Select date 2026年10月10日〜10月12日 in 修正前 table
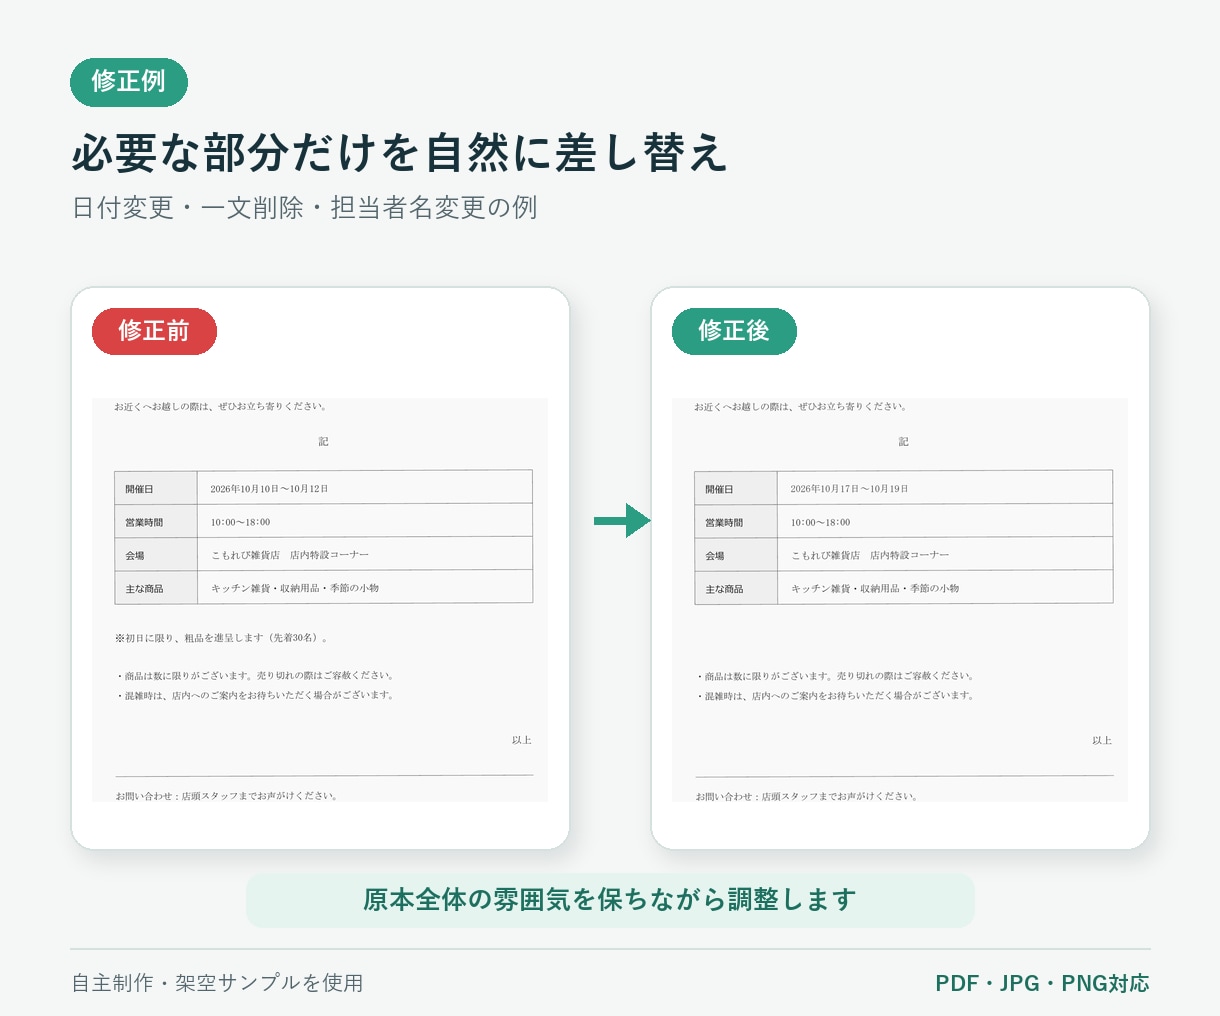 (269, 489)
